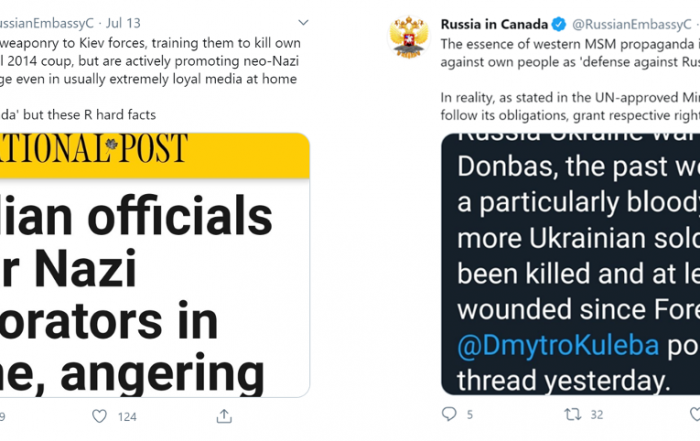This screenshot has height=441, width=700.
Task: Click the 32 retweets count
Action: (x=597, y=415)
